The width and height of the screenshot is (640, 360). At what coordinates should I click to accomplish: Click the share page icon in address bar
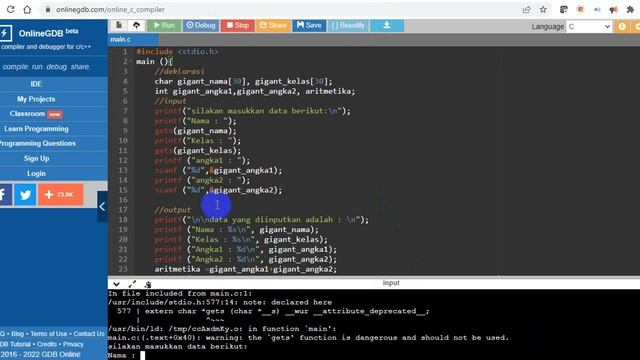[527, 9]
